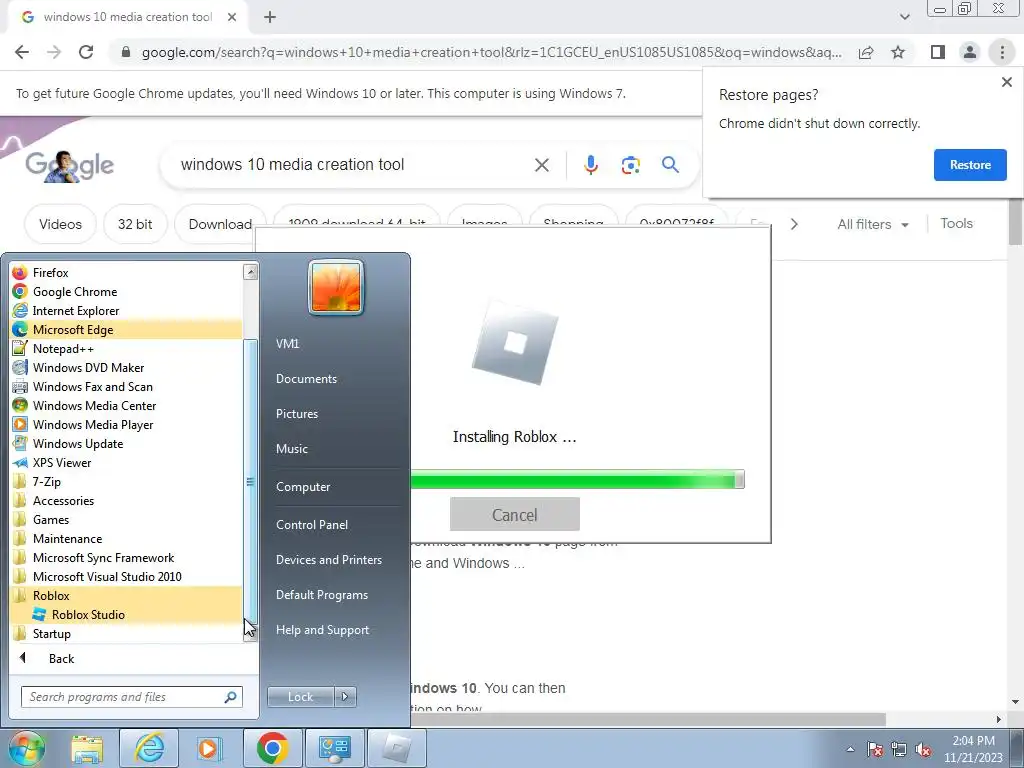Open Chrome tab search dropdown

904,17
